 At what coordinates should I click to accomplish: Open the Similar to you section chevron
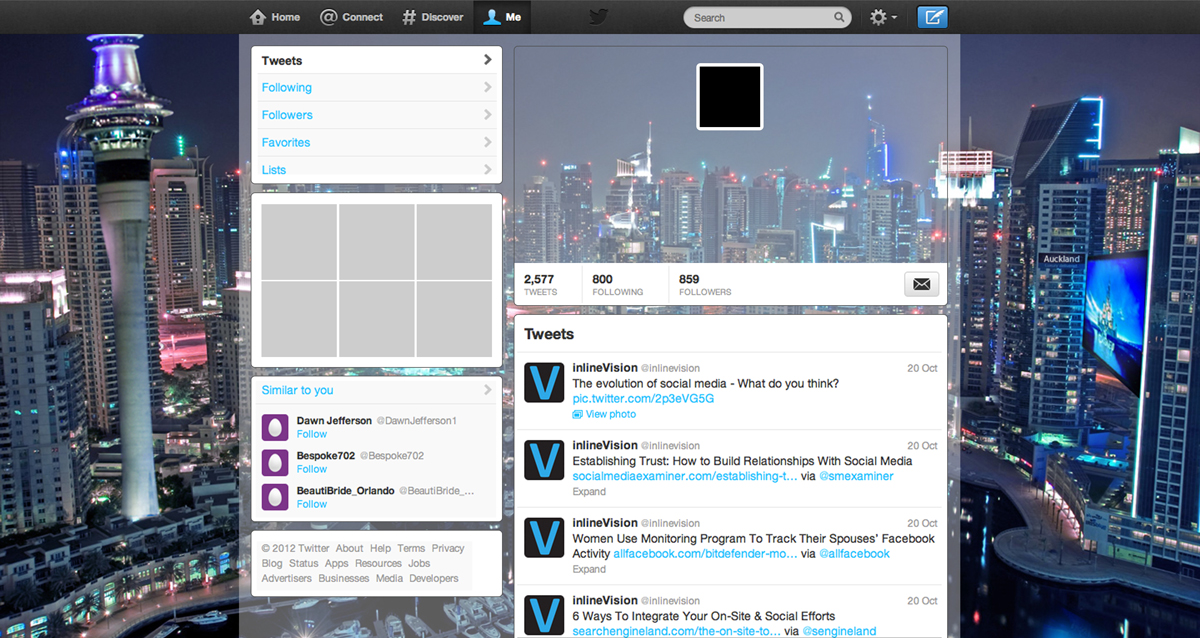pyautogui.click(x=488, y=390)
